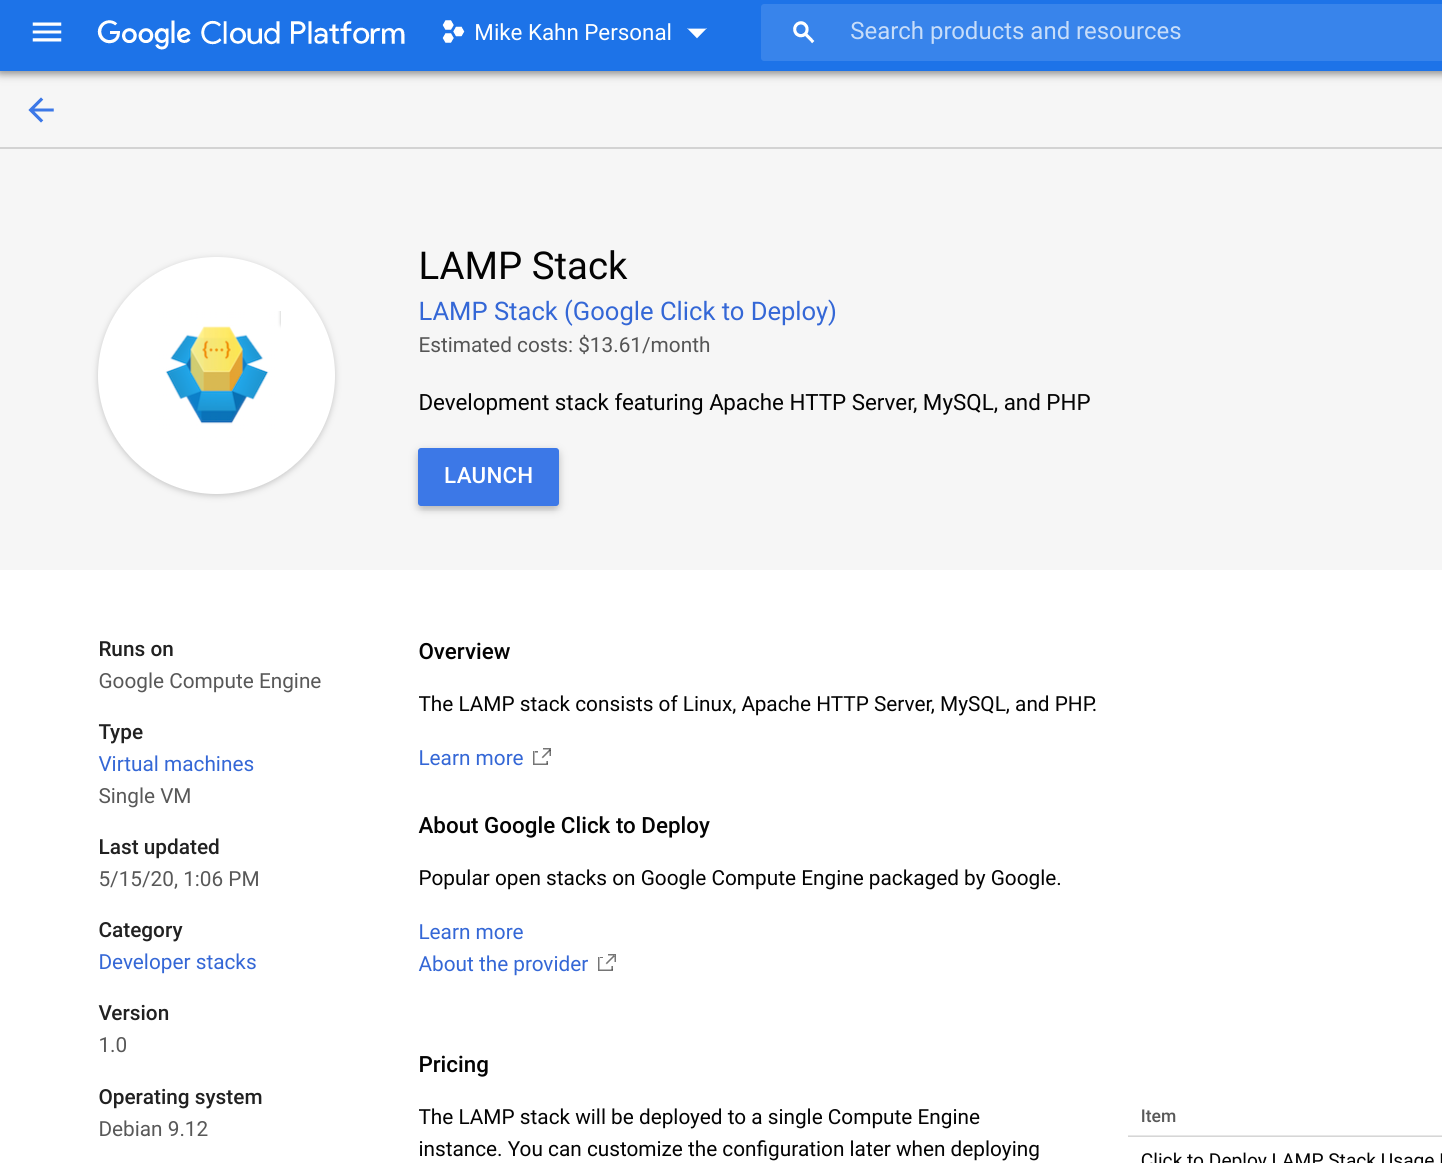Click external link icon beside Overview Learn more
This screenshot has height=1163, width=1442.
tap(542, 757)
